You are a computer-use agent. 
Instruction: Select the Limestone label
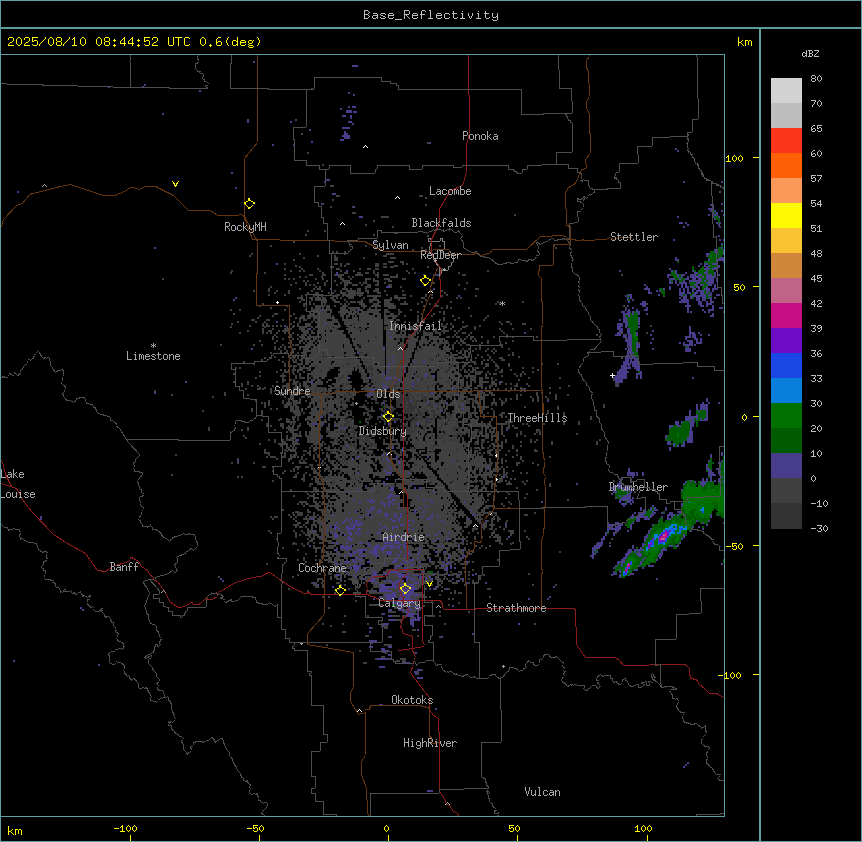153,356
